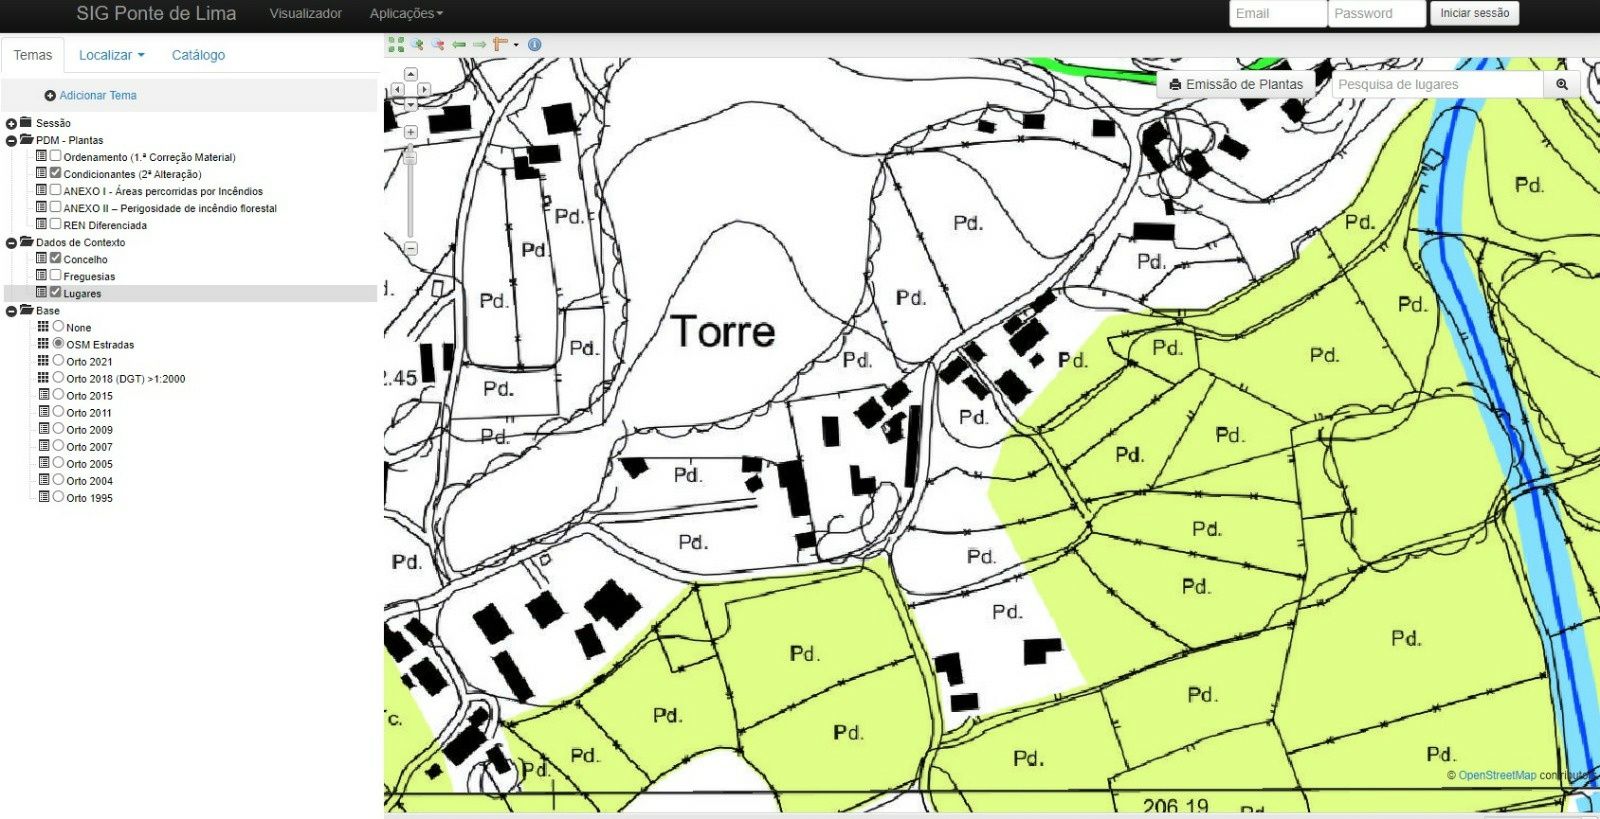Enable ANEXO II Perigosidade de incêndio checkbox
Screen dimensions: 1600x819
pos(56,207)
